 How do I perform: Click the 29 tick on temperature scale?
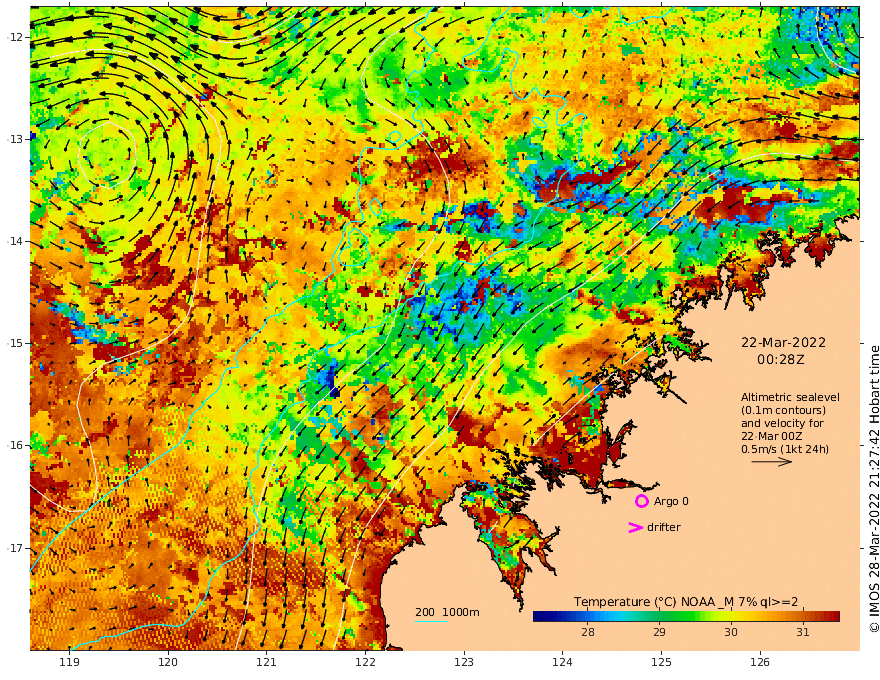[x=659, y=632]
